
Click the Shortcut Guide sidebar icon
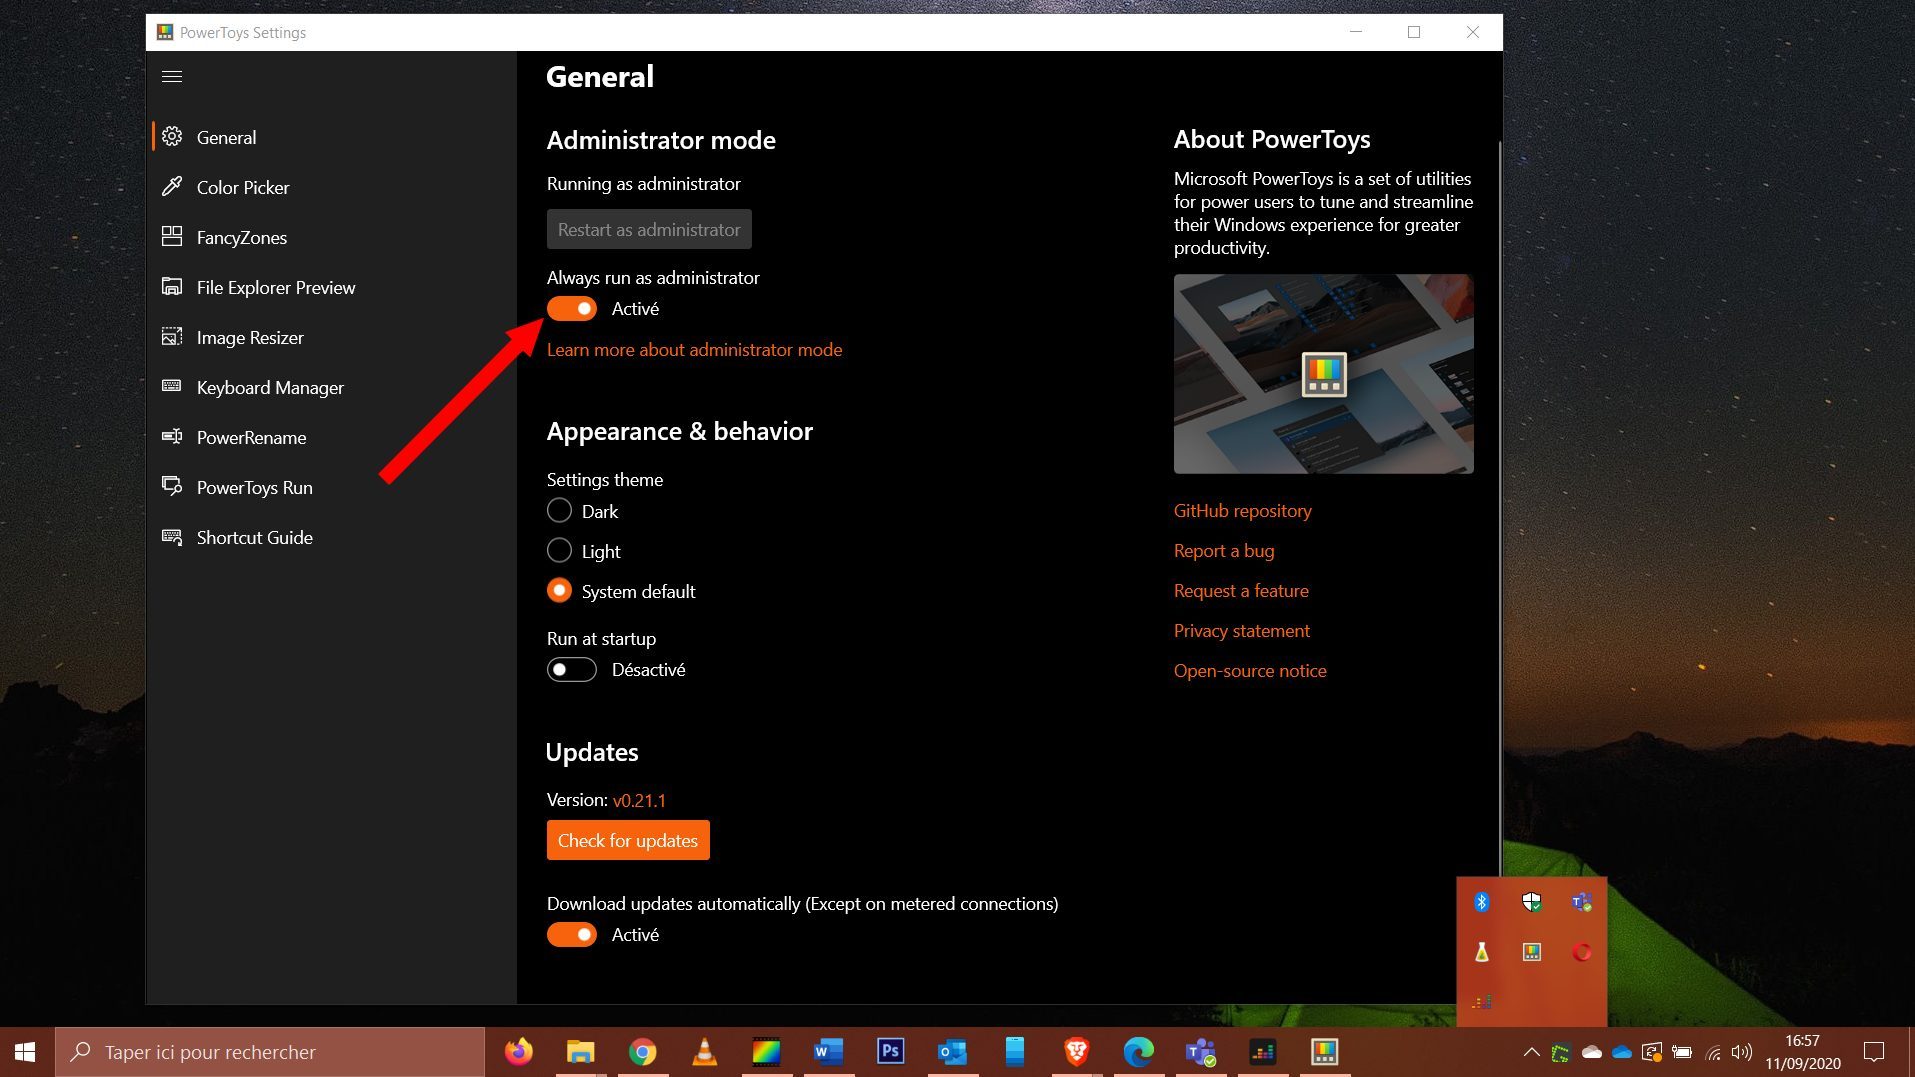172,537
